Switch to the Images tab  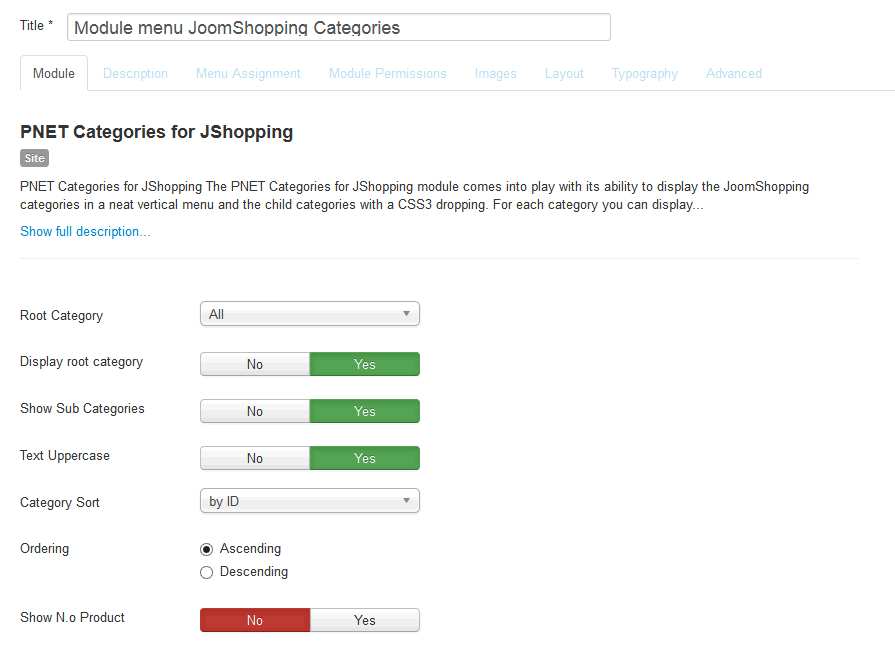(x=495, y=74)
